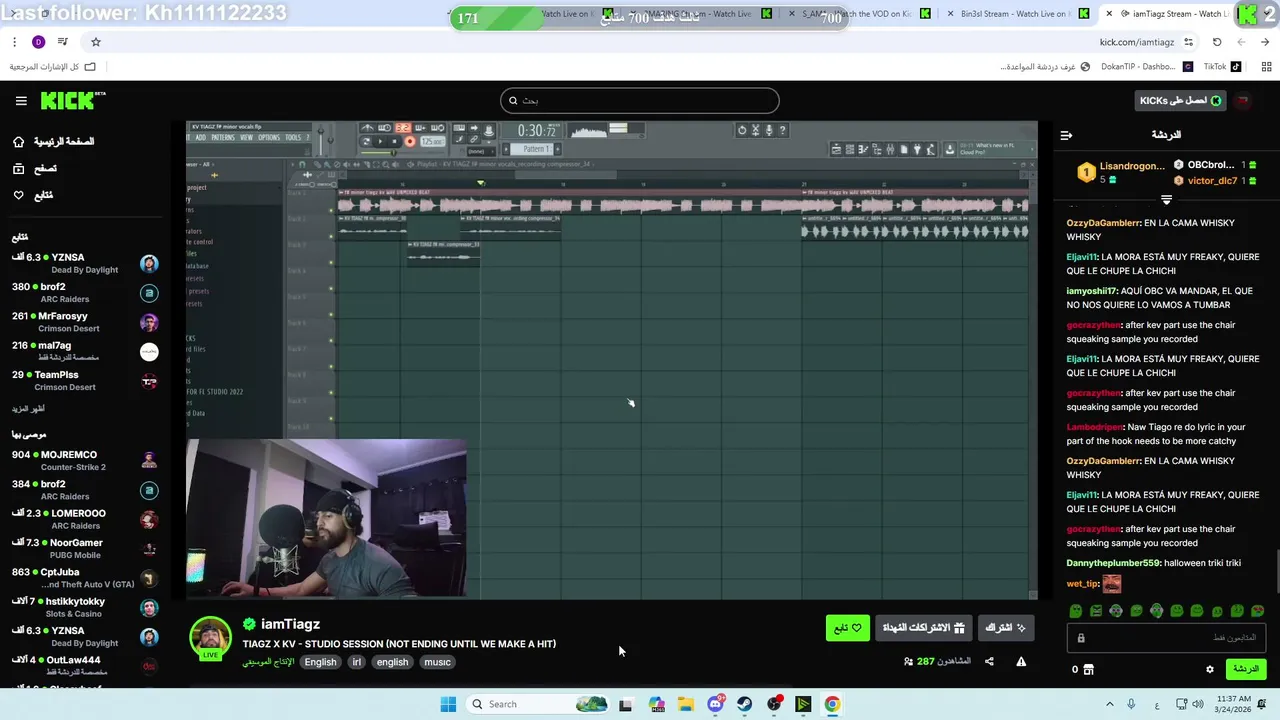Click the heart-eyes emote in quick bar
This screenshot has width=1280, height=720.
1258,611
